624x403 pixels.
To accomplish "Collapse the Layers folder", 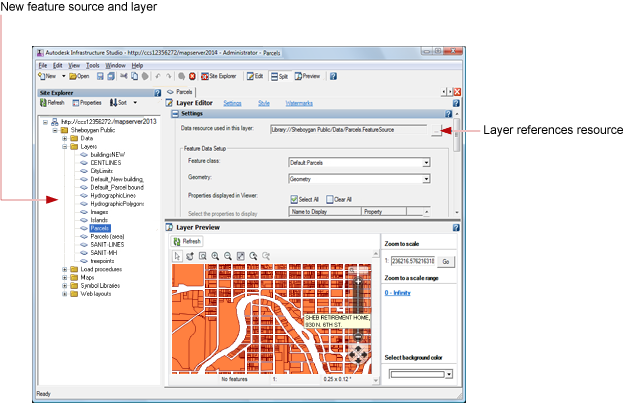I will click(64, 147).
